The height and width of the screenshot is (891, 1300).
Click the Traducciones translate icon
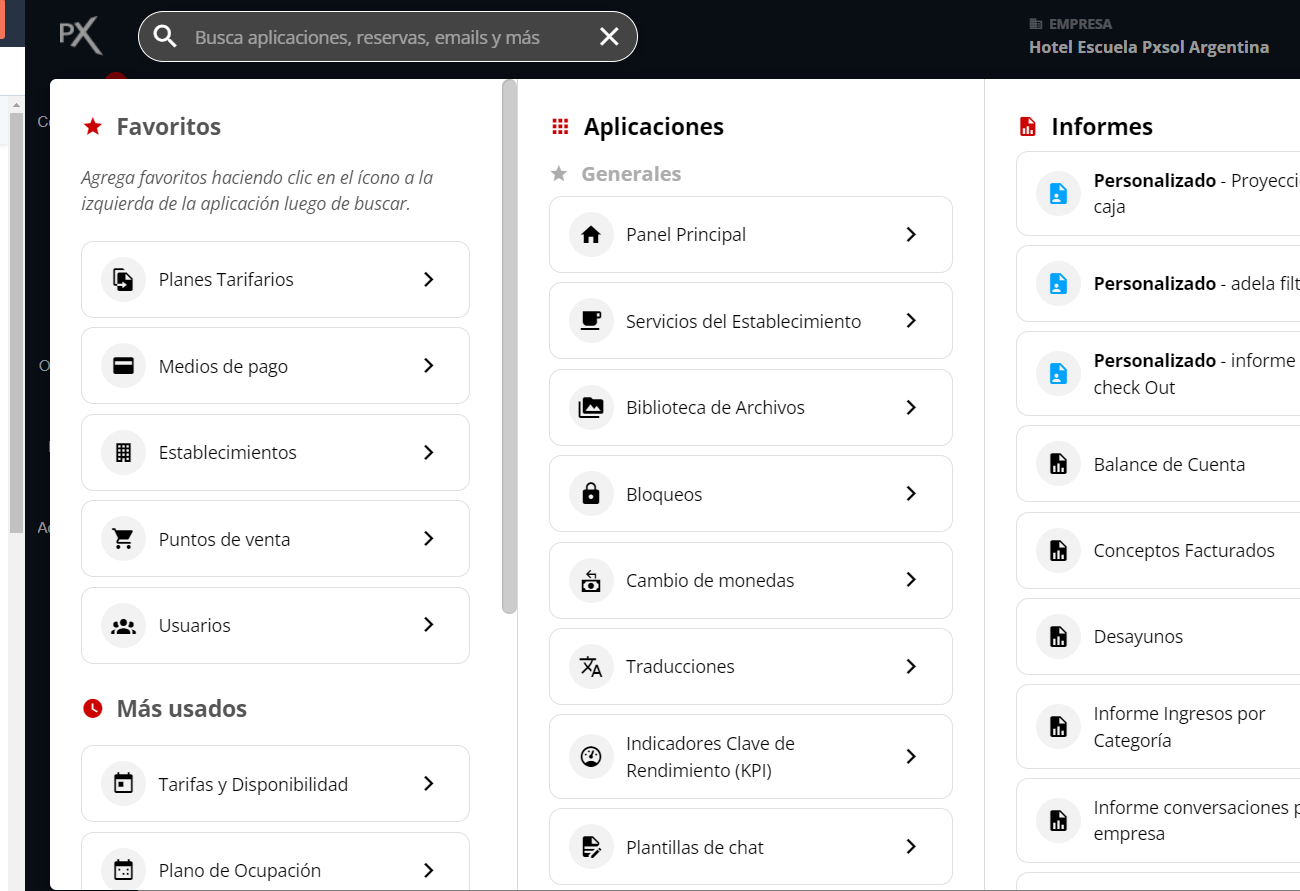coord(591,667)
